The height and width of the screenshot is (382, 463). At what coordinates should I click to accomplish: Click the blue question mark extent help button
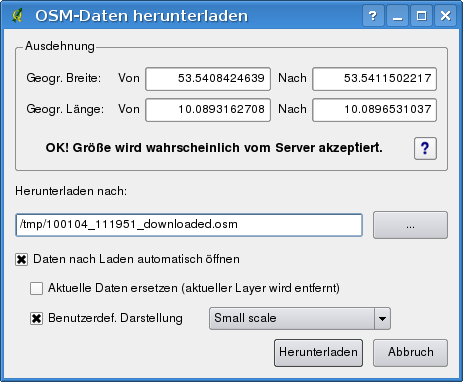tap(425, 148)
